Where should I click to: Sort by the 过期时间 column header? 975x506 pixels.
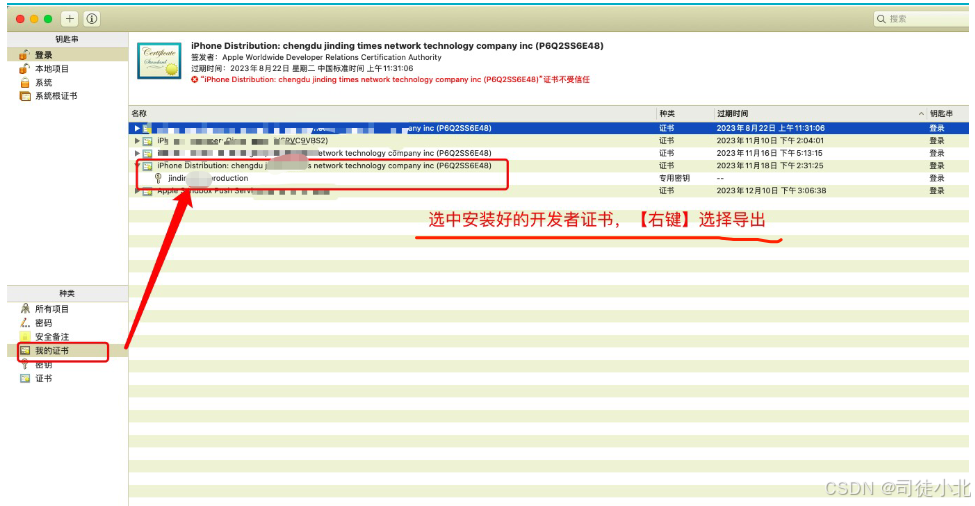point(820,113)
